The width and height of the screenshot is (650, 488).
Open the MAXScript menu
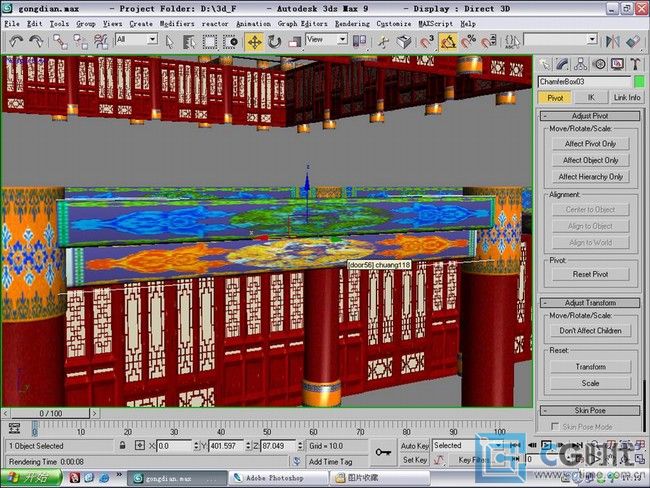[x=435, y=24]
